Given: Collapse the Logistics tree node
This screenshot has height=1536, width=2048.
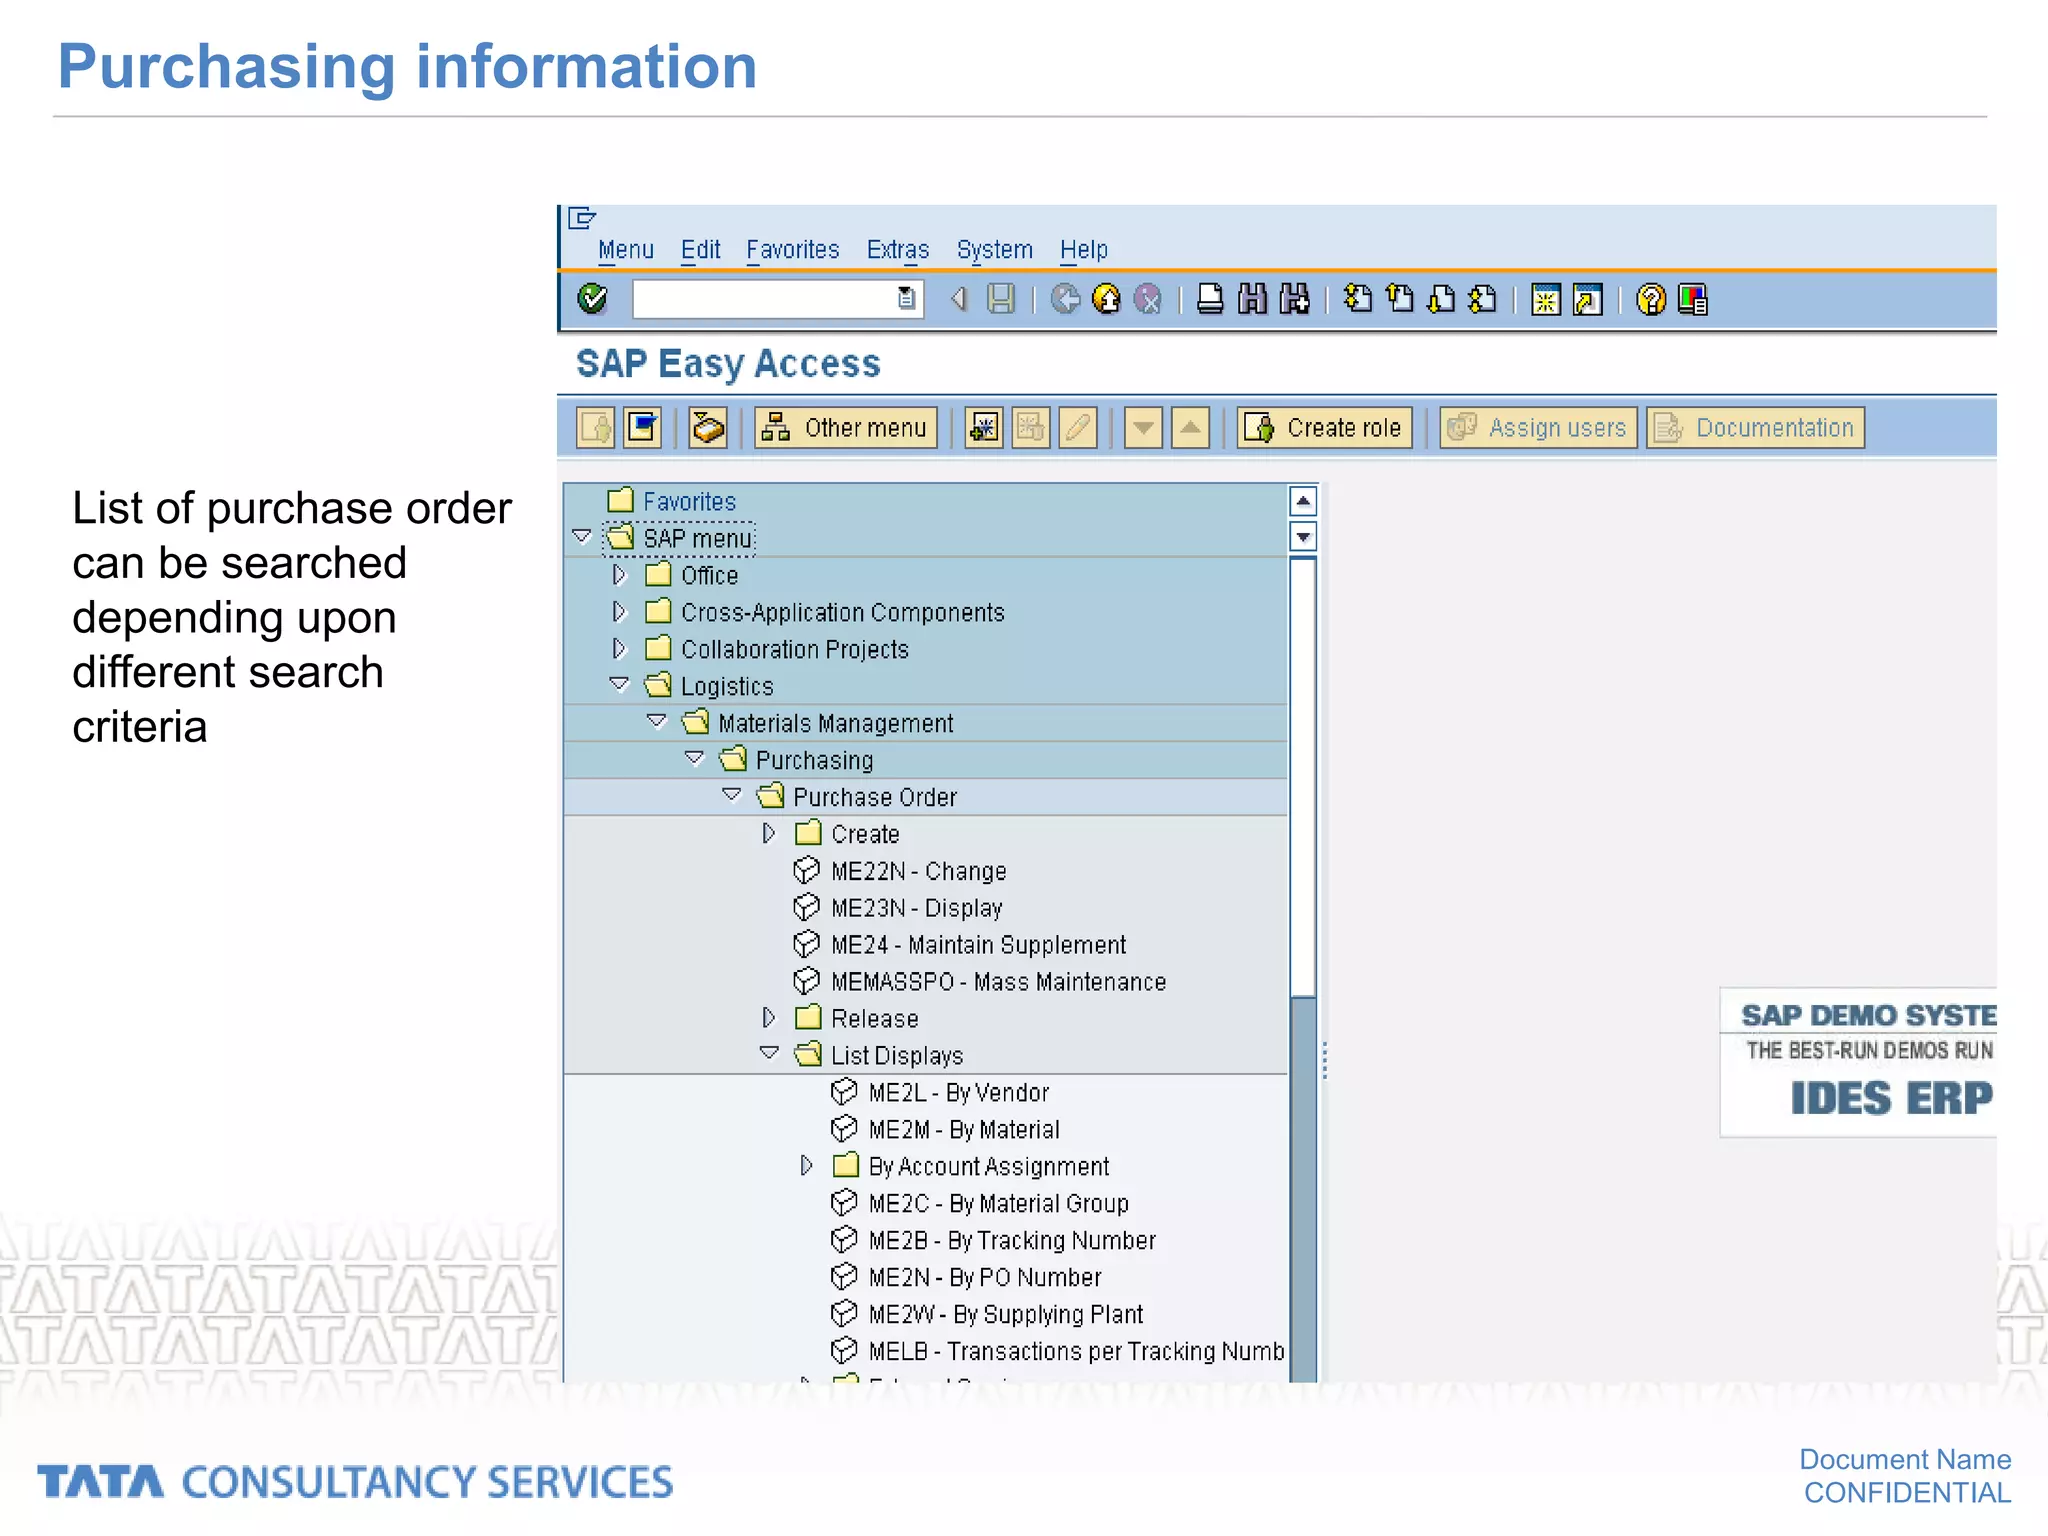Looking at the screenshot, I should 619,685.
